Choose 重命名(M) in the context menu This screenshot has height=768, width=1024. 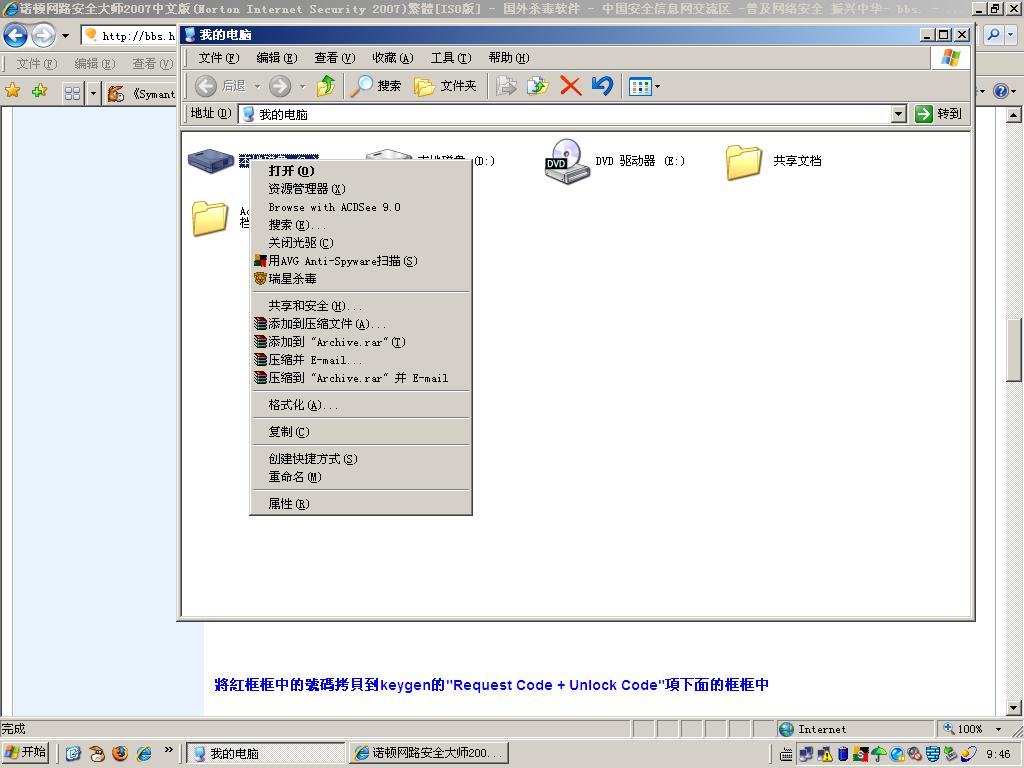pyautogui.click(x=360, y=477)
